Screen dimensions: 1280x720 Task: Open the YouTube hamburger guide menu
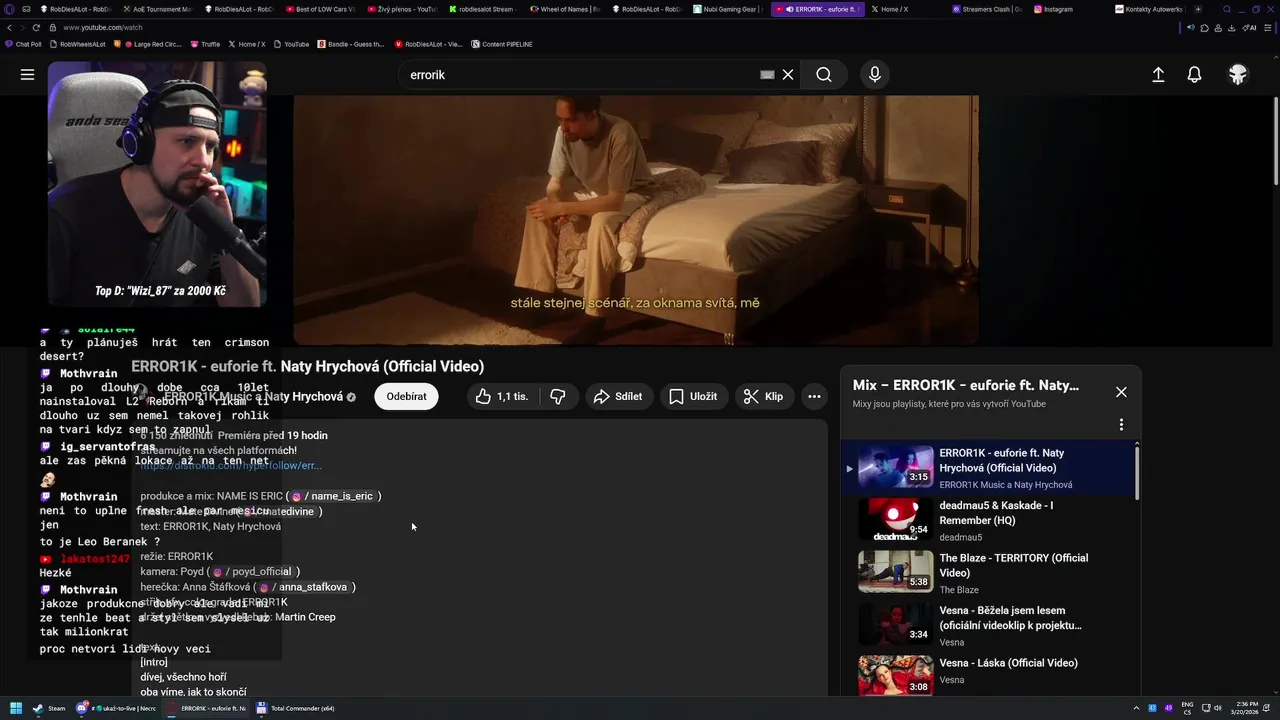(27, 75)
